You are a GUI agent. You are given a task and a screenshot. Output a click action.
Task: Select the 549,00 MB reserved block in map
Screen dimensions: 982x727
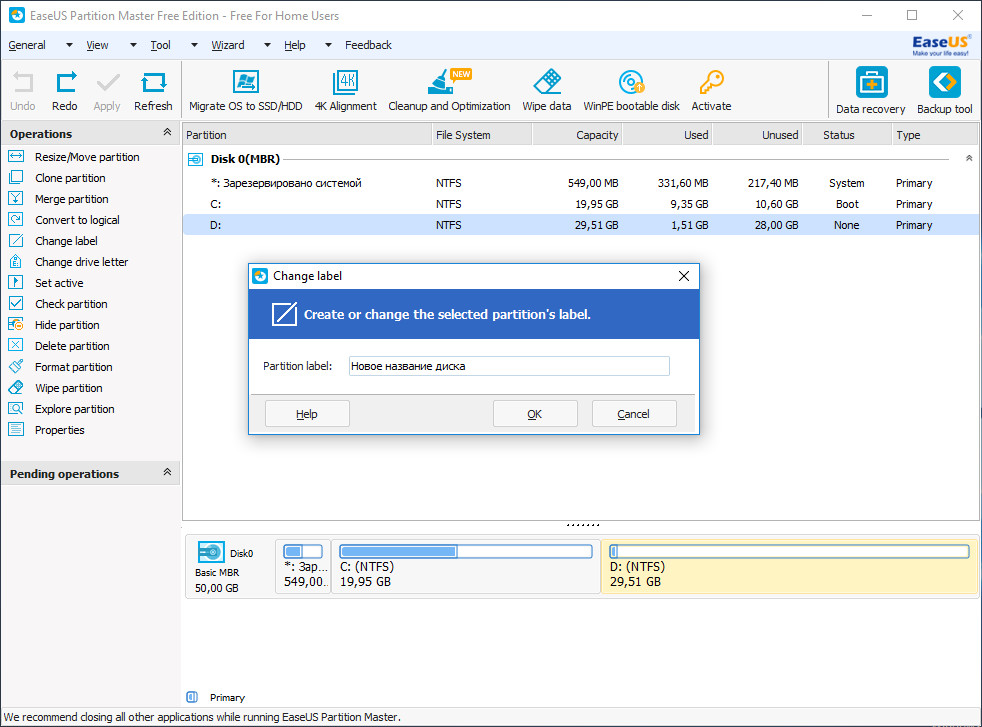303,567
